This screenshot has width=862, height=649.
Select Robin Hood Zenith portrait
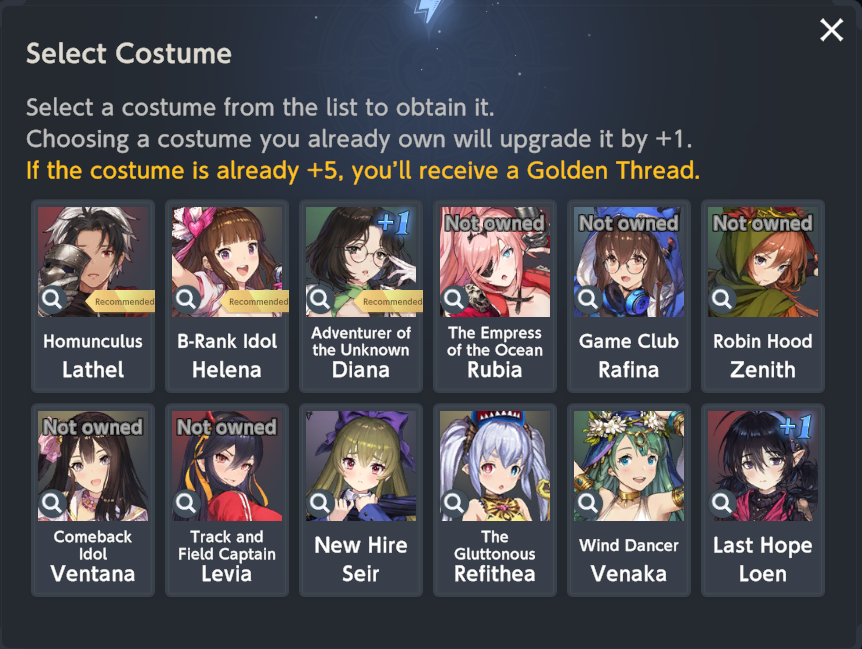point(763,262)
